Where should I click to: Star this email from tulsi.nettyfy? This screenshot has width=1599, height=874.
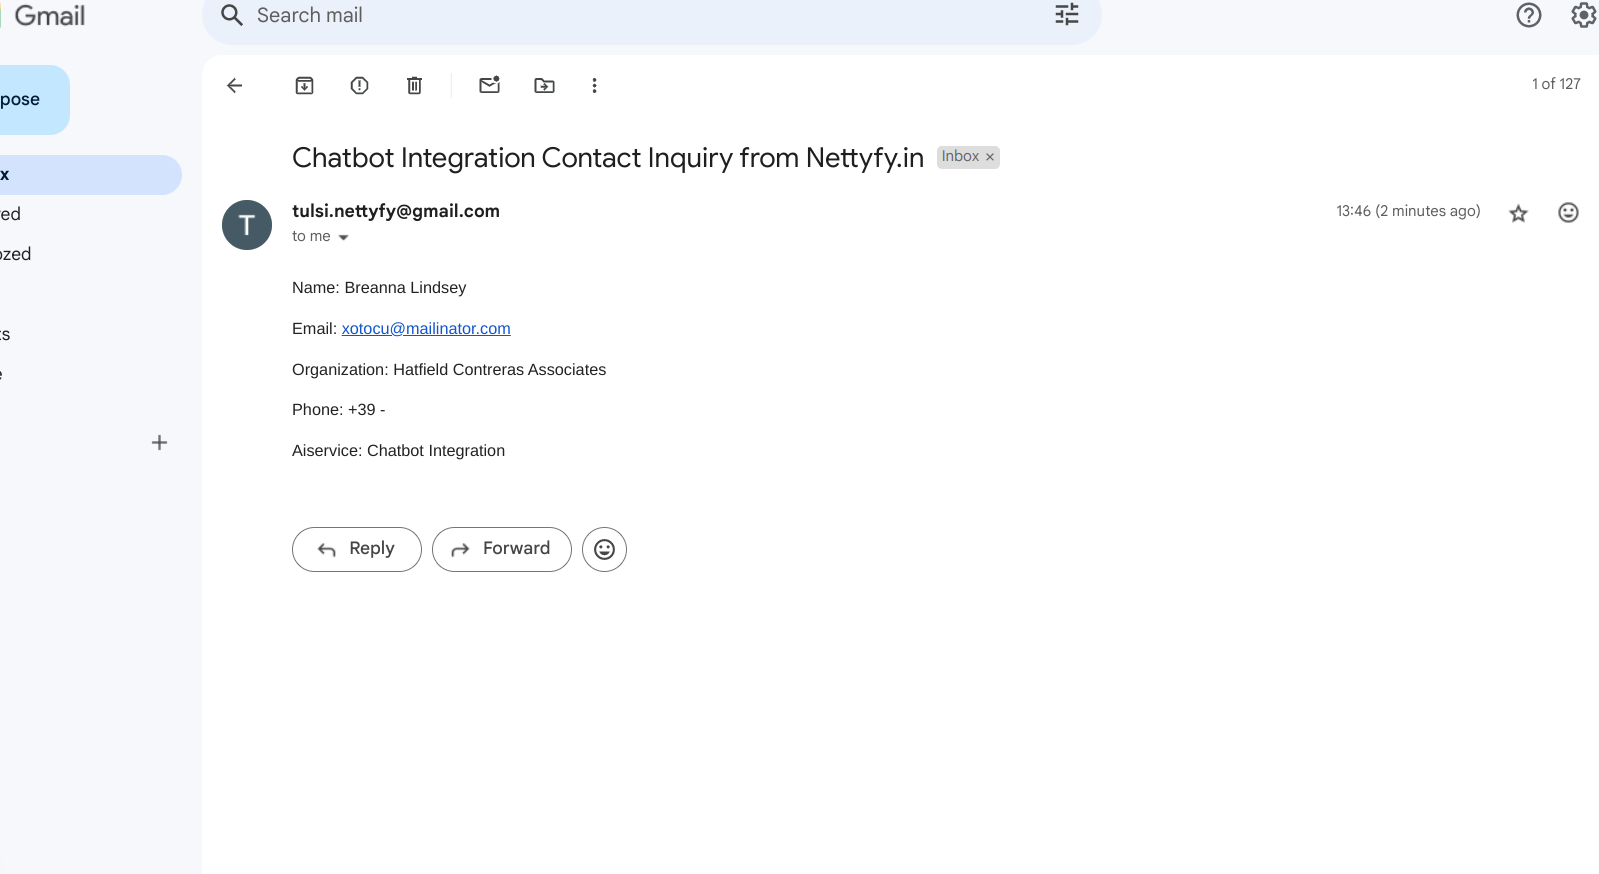tap(1518, 213)
